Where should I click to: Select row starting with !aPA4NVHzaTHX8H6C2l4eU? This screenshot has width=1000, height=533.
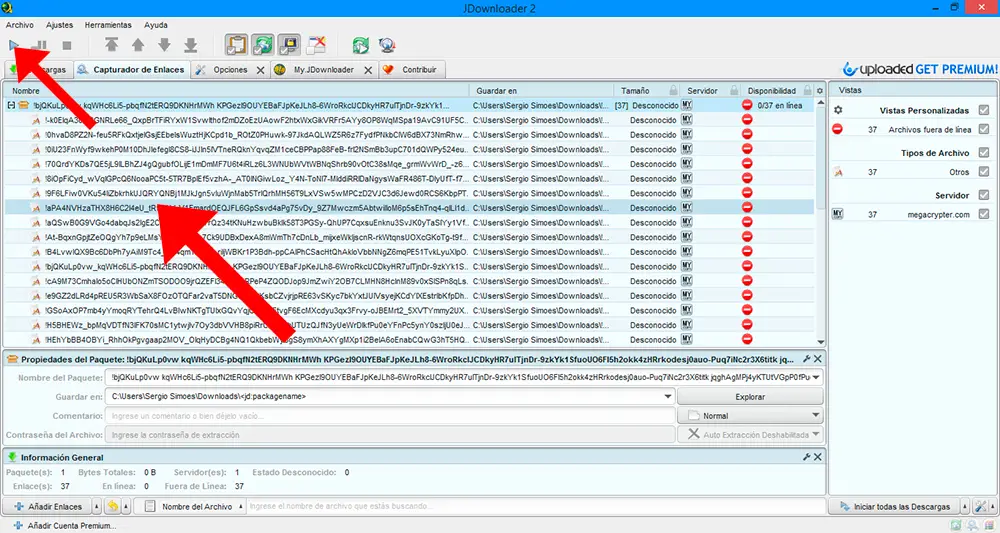pyautogui.click(x=409, y=208)
